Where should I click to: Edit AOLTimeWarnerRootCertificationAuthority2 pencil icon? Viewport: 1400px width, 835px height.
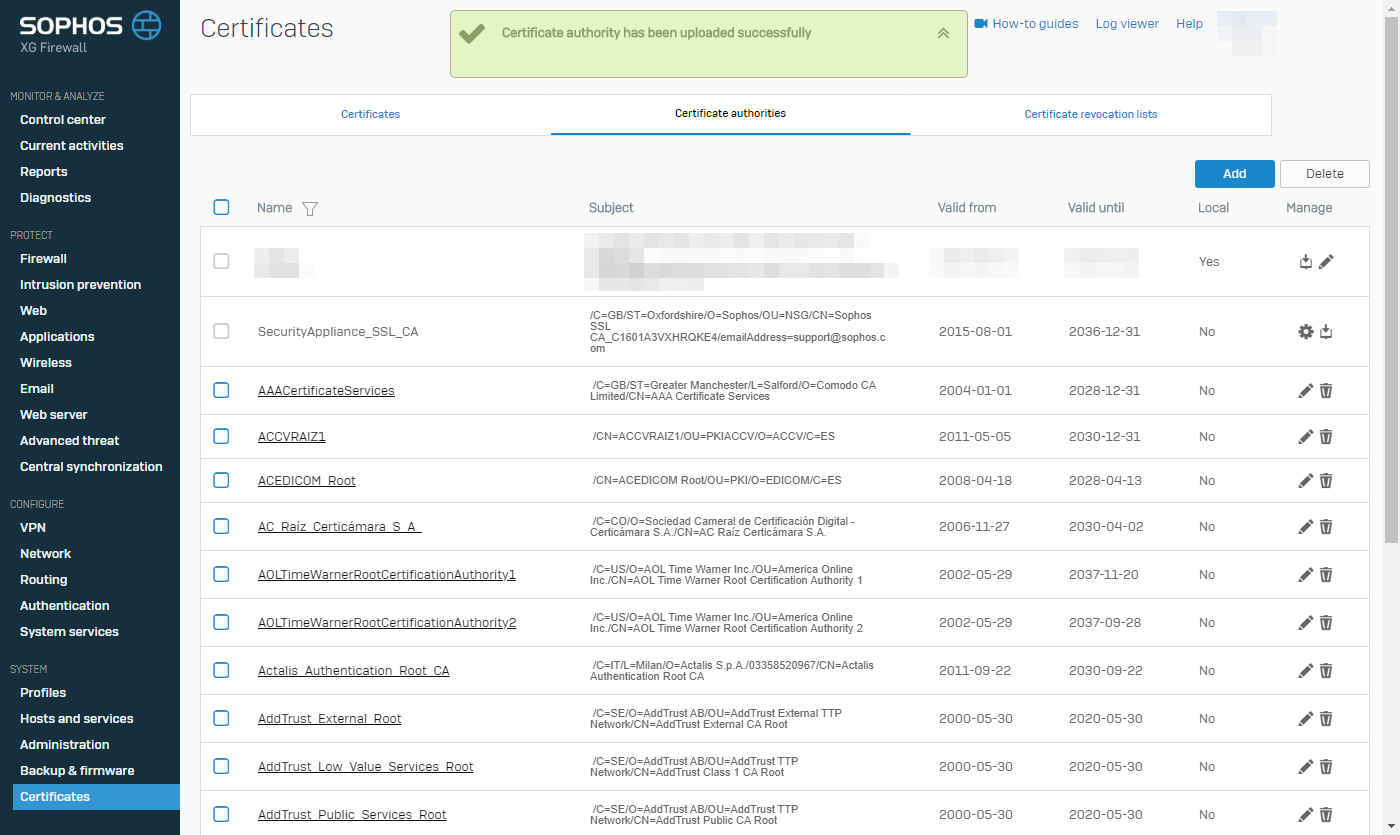[x=1306, y=623]
